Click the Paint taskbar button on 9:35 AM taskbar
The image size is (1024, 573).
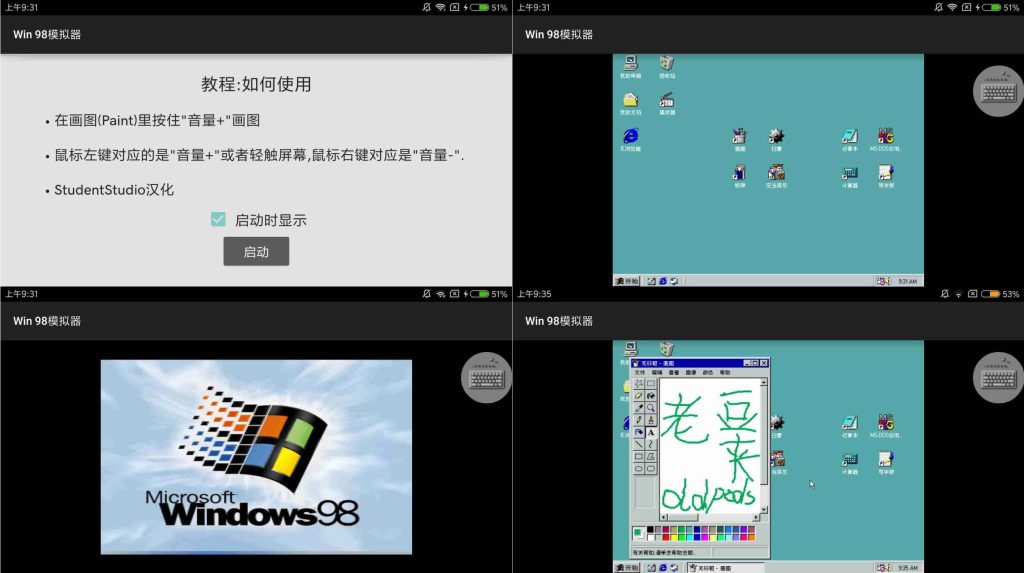coord(726,568)
